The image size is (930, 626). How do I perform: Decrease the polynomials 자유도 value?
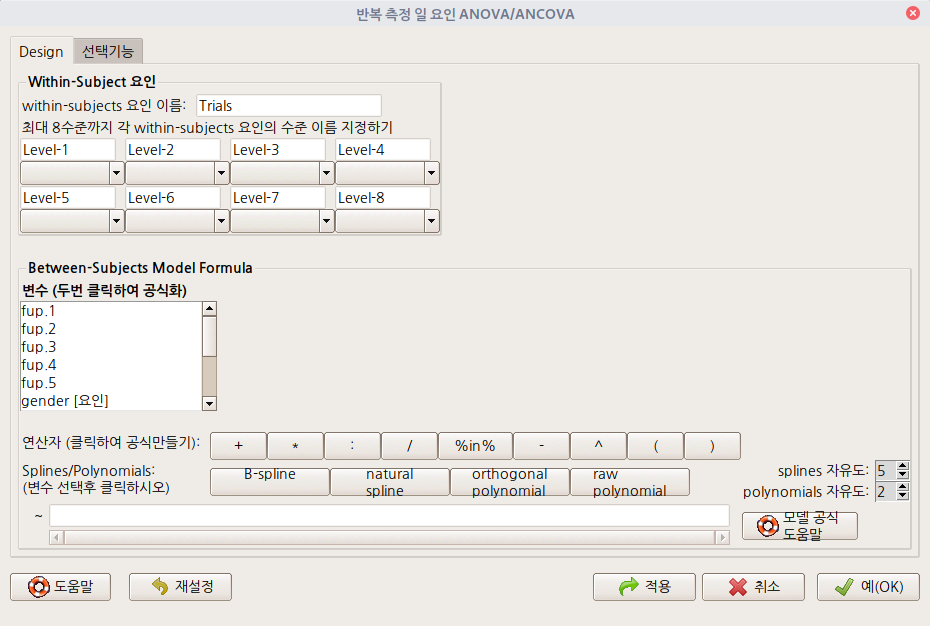(x=903, y=496)
